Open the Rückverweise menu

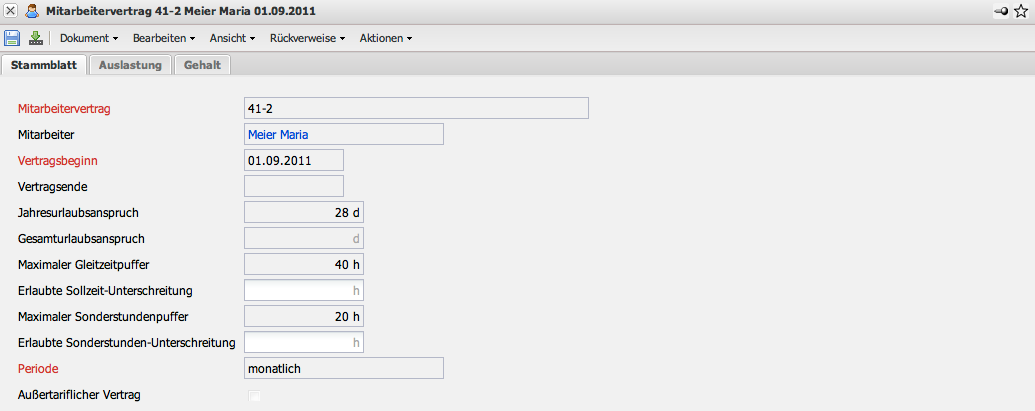(307, 38)
